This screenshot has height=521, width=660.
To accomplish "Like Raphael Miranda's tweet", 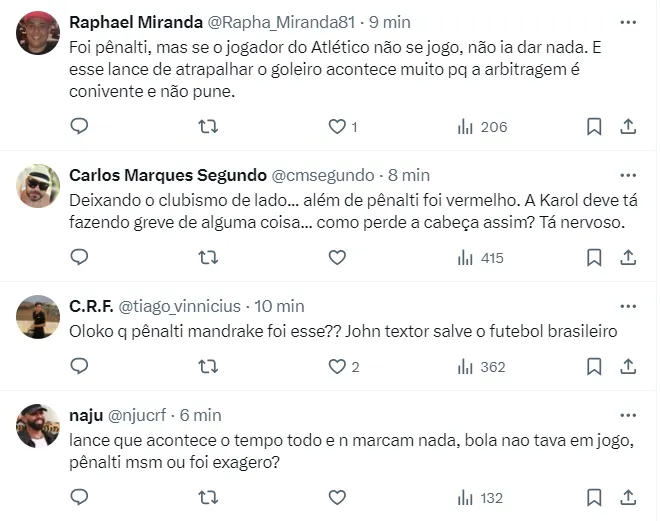I will [337, 127].
